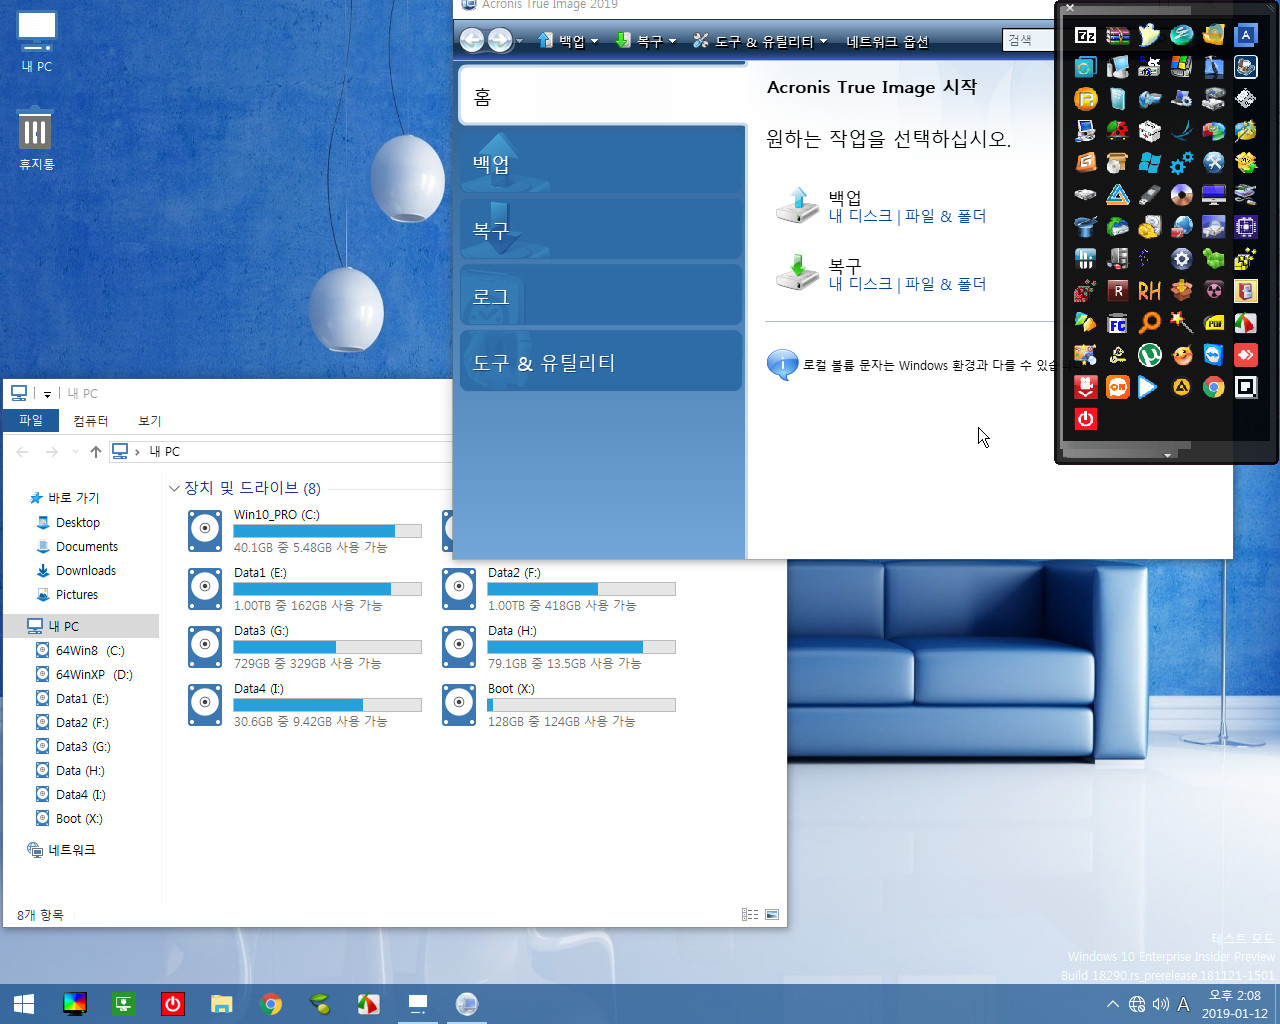This screenshot has height=1024, width=1280.
Task: Open File Explorer from the taskbar
Action: pos(221,1004)
